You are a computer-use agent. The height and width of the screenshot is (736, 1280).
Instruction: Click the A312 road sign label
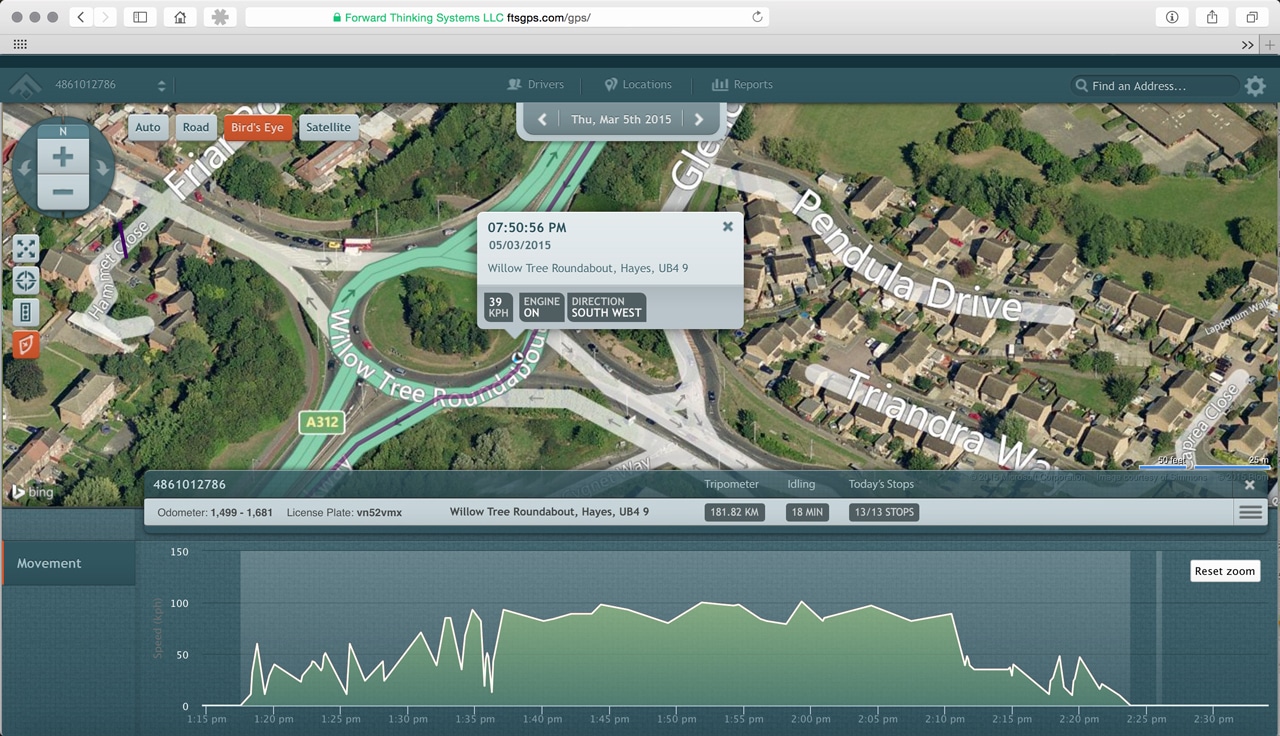coord(322,422)
